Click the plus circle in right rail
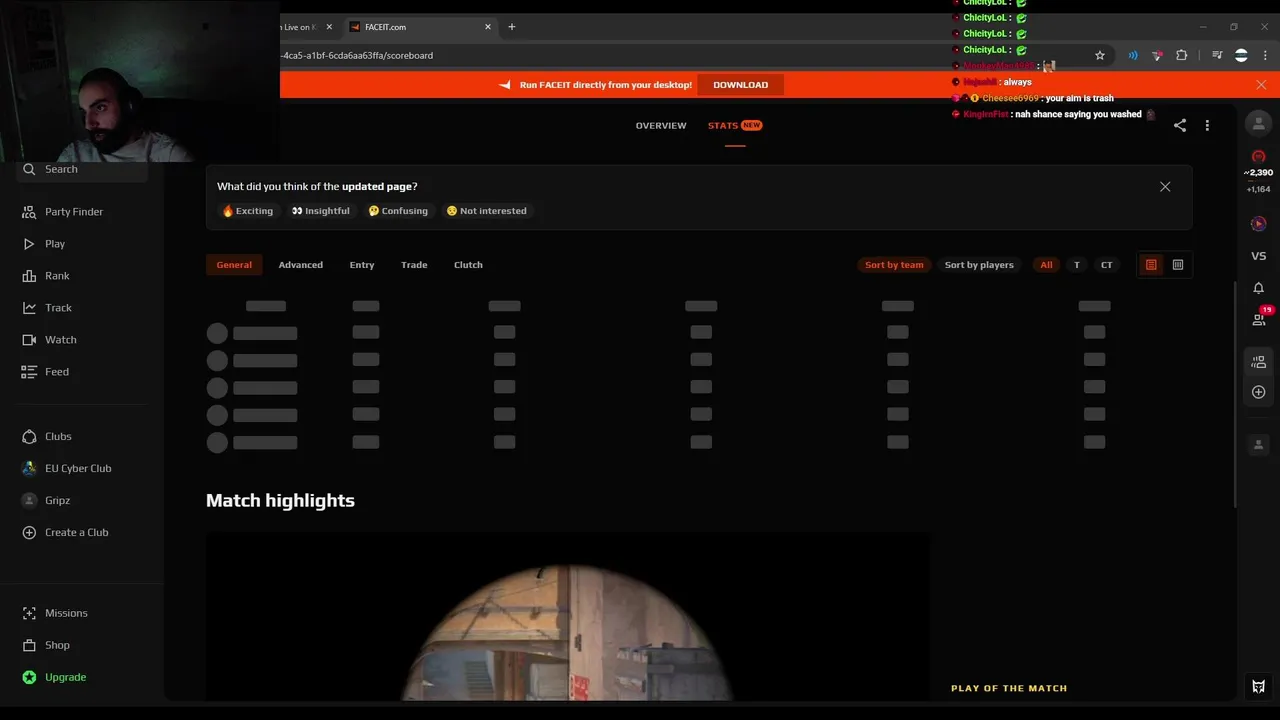 [1259, 392]
